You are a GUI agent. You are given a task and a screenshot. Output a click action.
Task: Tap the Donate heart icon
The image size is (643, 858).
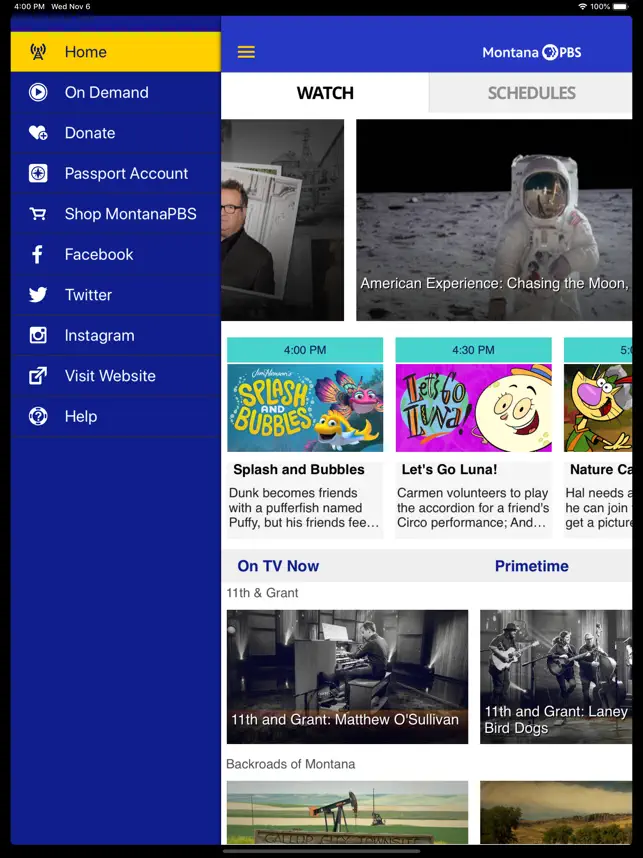tap(38, 133)
